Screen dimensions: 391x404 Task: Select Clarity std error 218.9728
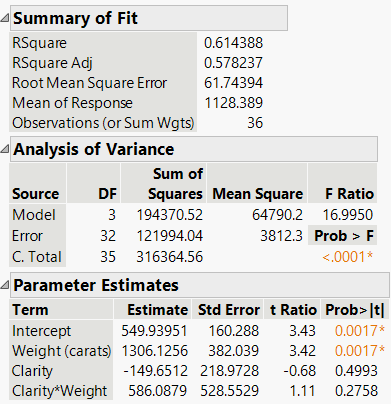pyautogui.click(x=229, y=371)
